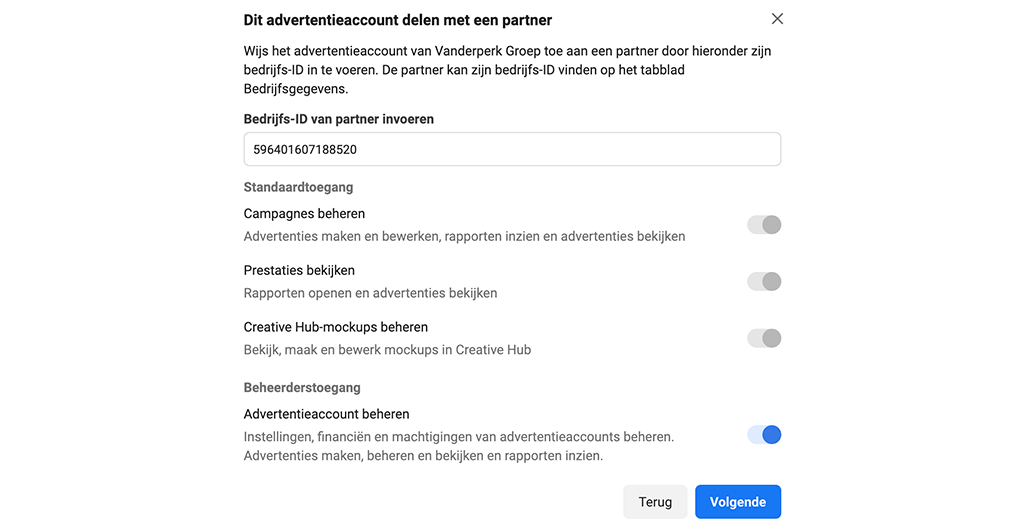This screenshot has width=1024, height=528.
Task: Click the Standaardtoegang section heading
Action: pos(298,187)
